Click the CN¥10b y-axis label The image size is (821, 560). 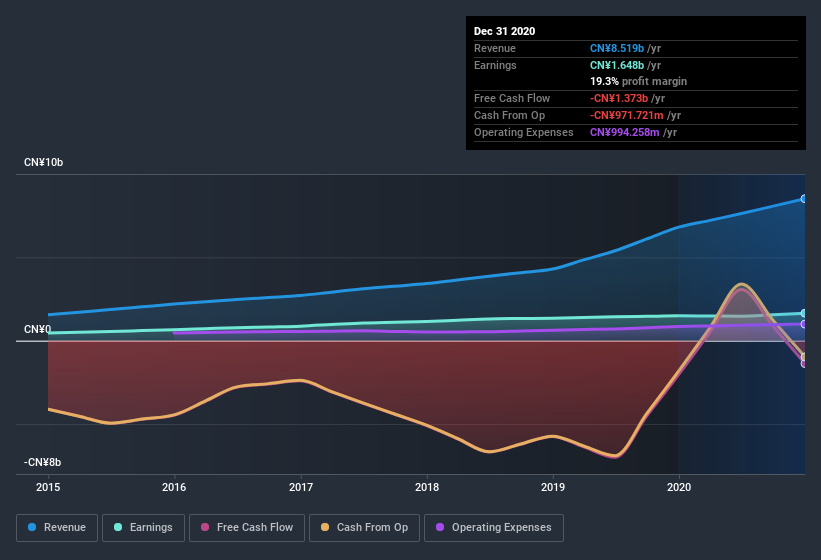pos(43,163)
